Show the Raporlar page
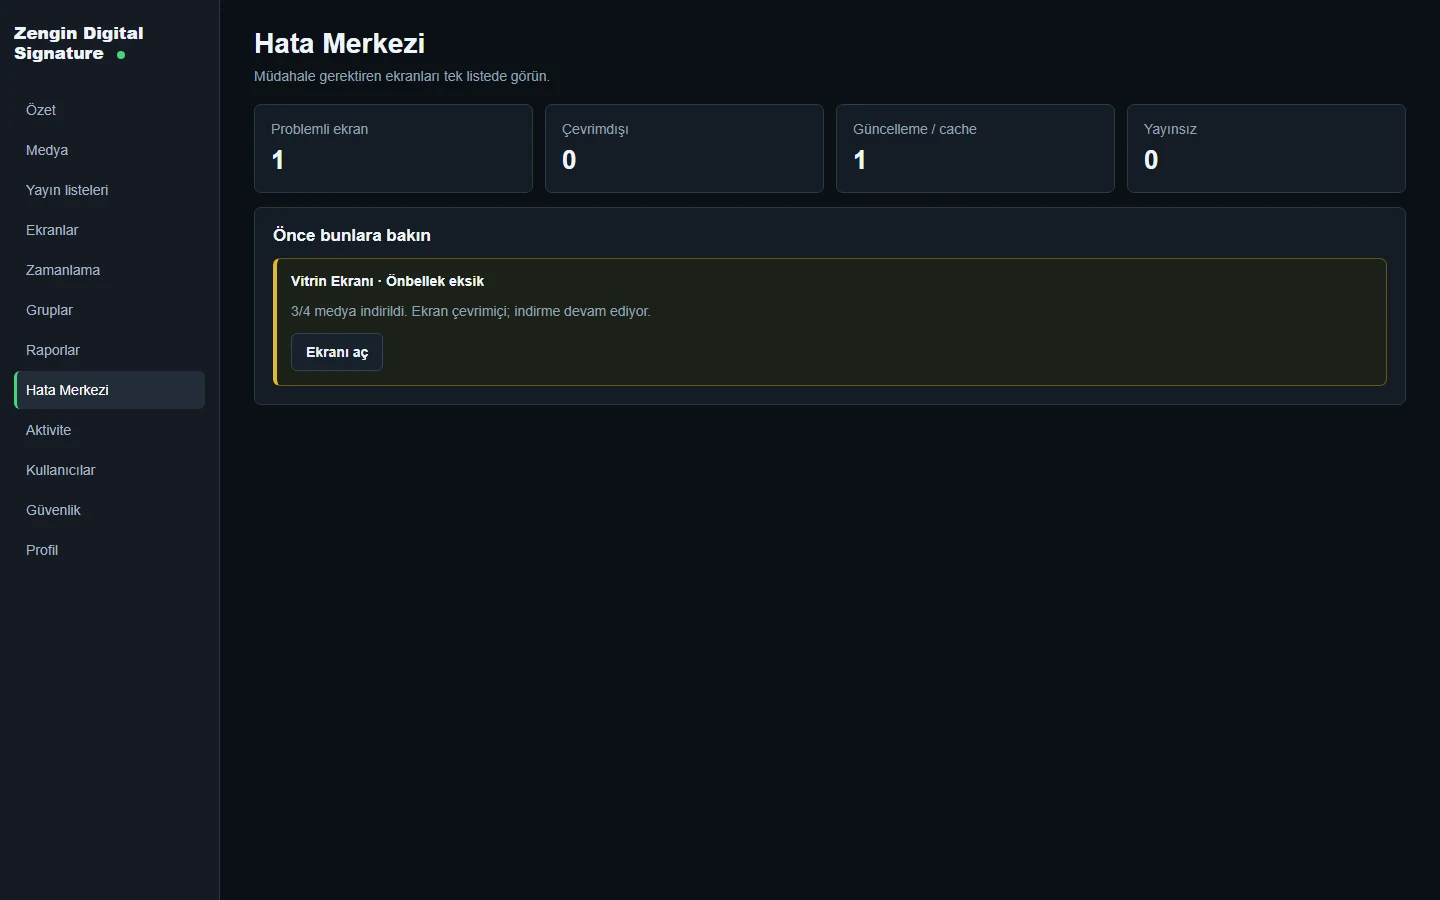 (x=109, y=350)
